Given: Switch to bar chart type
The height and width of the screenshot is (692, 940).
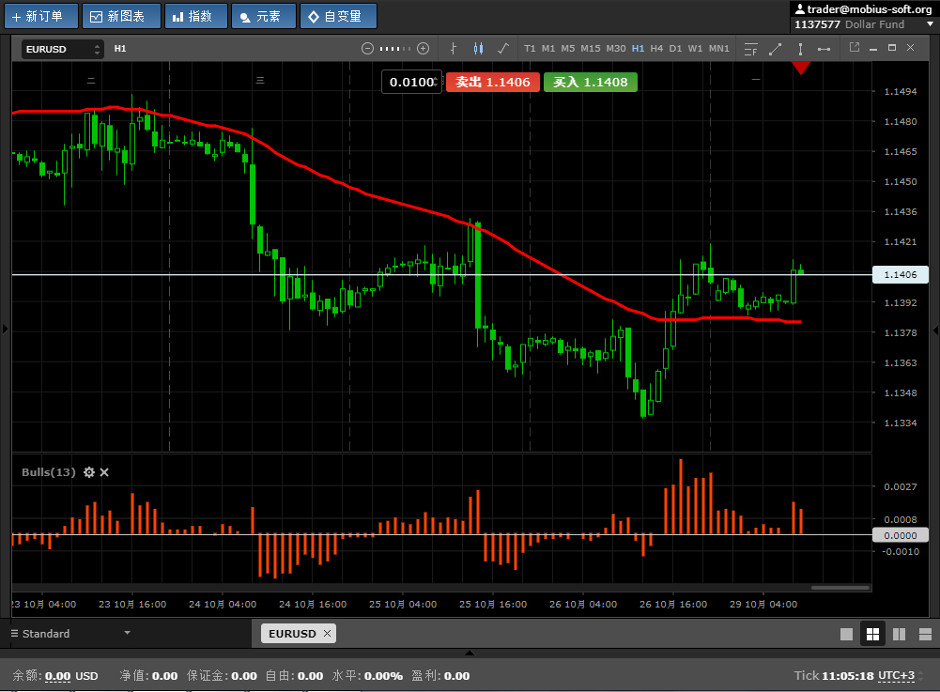Looking at the screenshot, I should tap(454, 48).
